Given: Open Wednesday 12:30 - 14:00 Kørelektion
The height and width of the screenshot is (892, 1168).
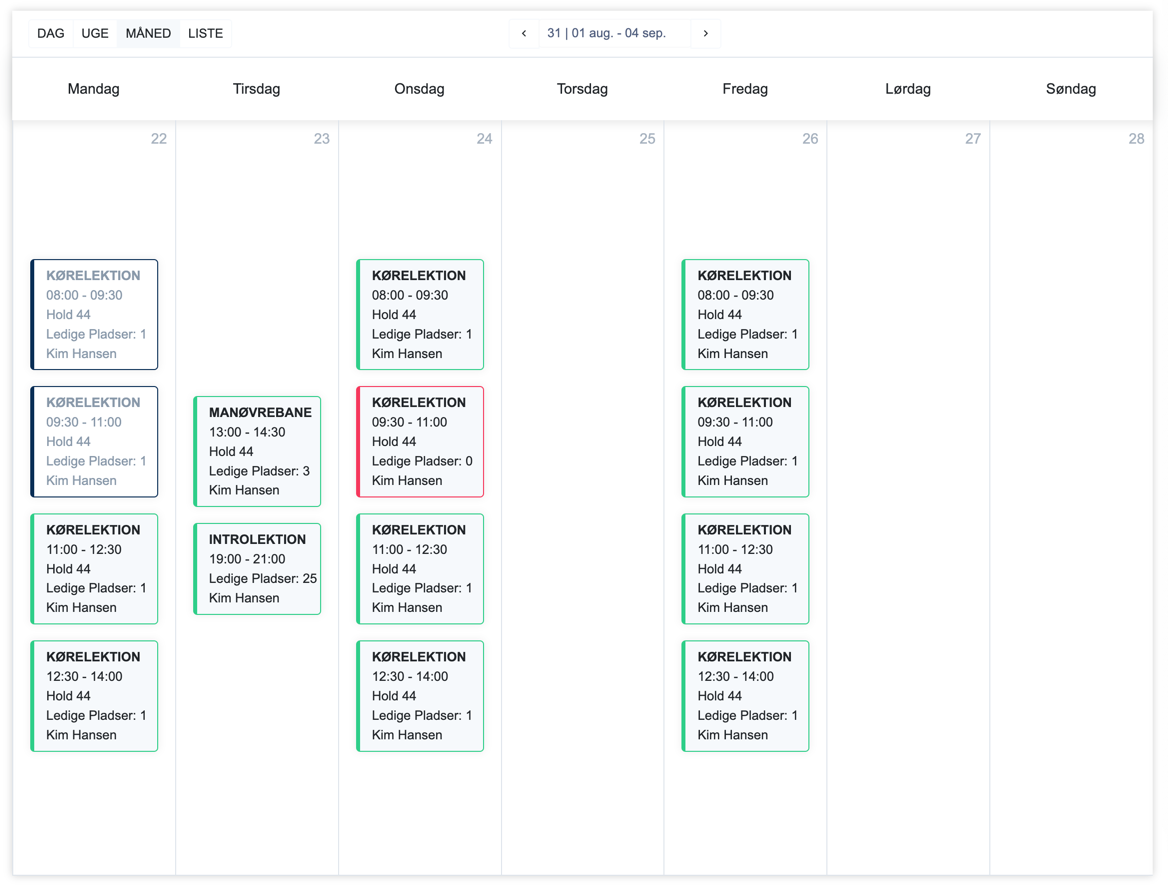Looking at the screenshot, I should pos(421,696).
